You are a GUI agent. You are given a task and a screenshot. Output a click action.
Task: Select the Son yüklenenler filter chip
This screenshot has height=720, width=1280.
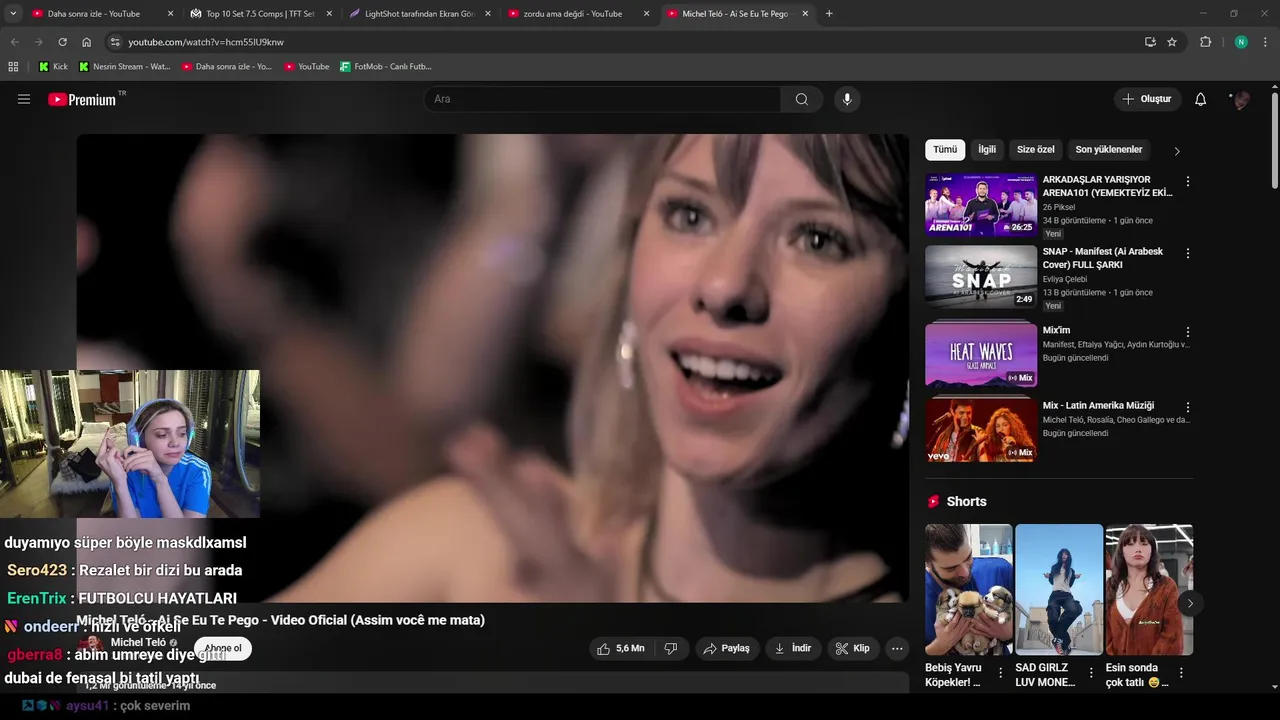(x=1109, y=150)
